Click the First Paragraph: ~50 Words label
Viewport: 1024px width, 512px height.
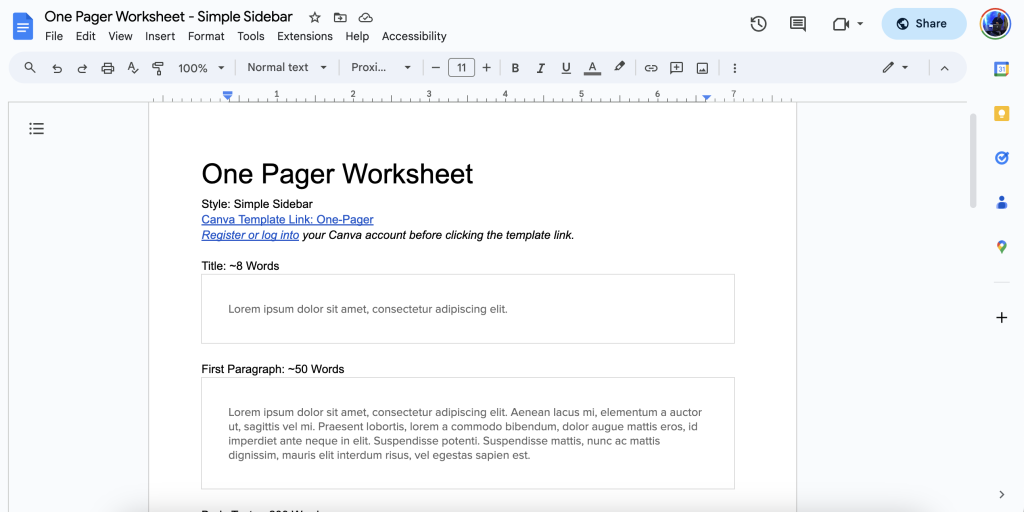pos(273,369)
